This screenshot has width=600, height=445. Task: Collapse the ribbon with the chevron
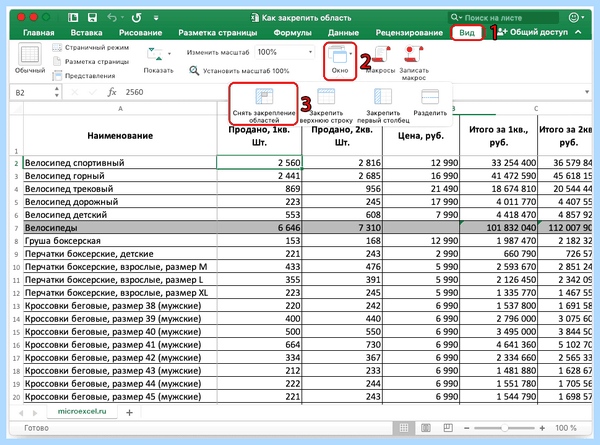coord(578,33)
